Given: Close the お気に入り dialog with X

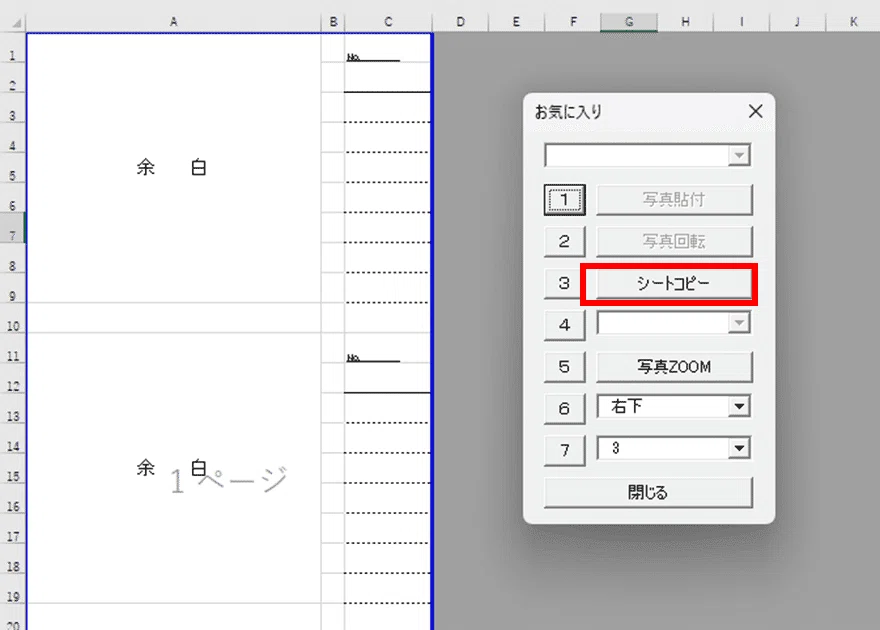Looking at the screenshot, I should [x=755, y=111].
